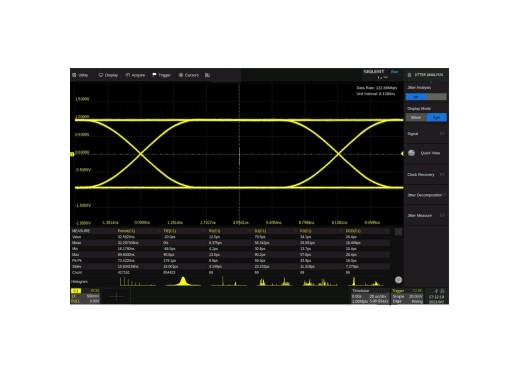Click the Quick View button
The image size is (520, 380).
click(x=426, y=153)
